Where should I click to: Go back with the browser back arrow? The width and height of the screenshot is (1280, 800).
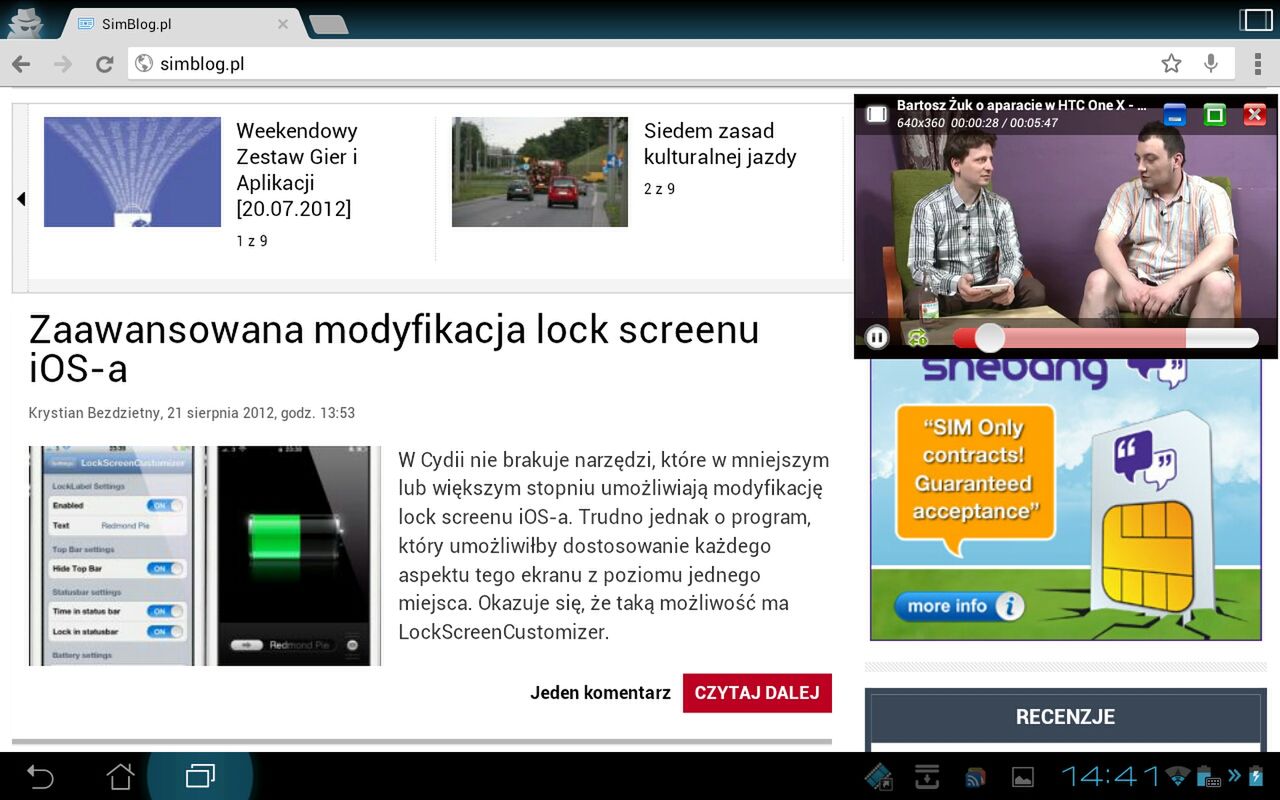pos(21,64)
